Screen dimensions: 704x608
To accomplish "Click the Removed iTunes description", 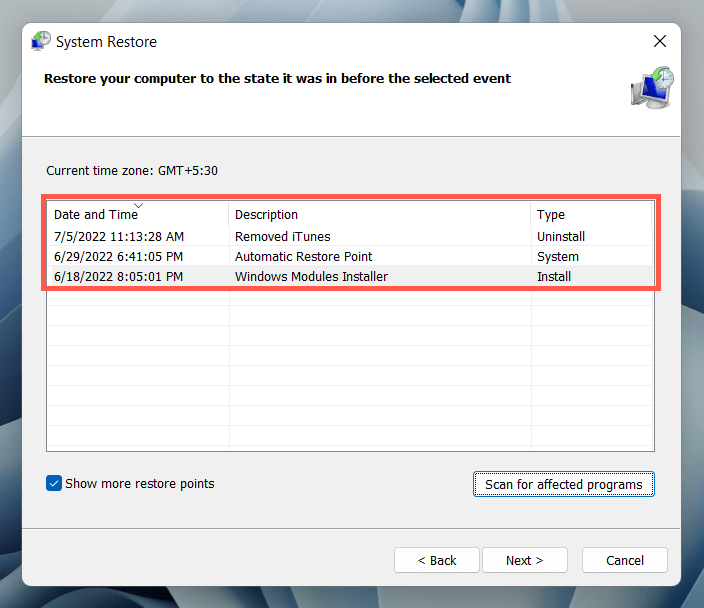I will (x=282, y=236).
